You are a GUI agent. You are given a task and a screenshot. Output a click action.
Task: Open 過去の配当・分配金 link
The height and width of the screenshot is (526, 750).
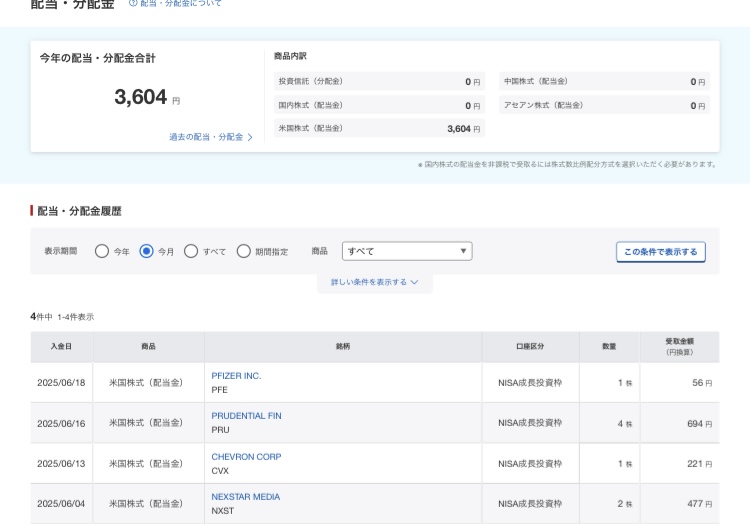(x=206, y=137)
